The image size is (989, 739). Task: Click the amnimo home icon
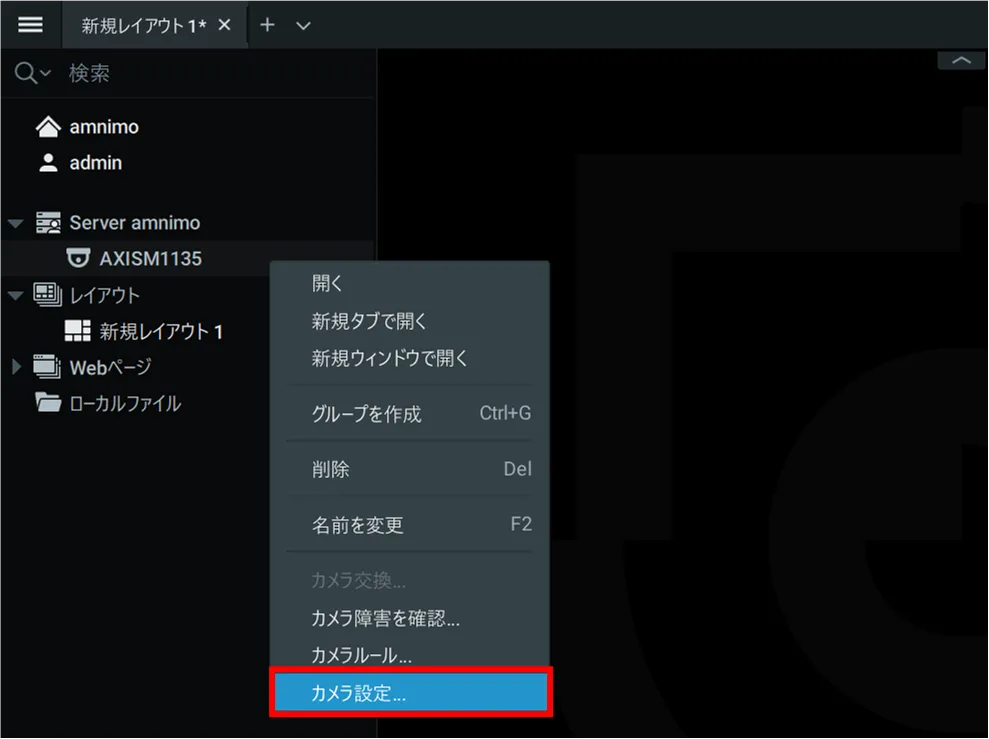tap(48, 127)
